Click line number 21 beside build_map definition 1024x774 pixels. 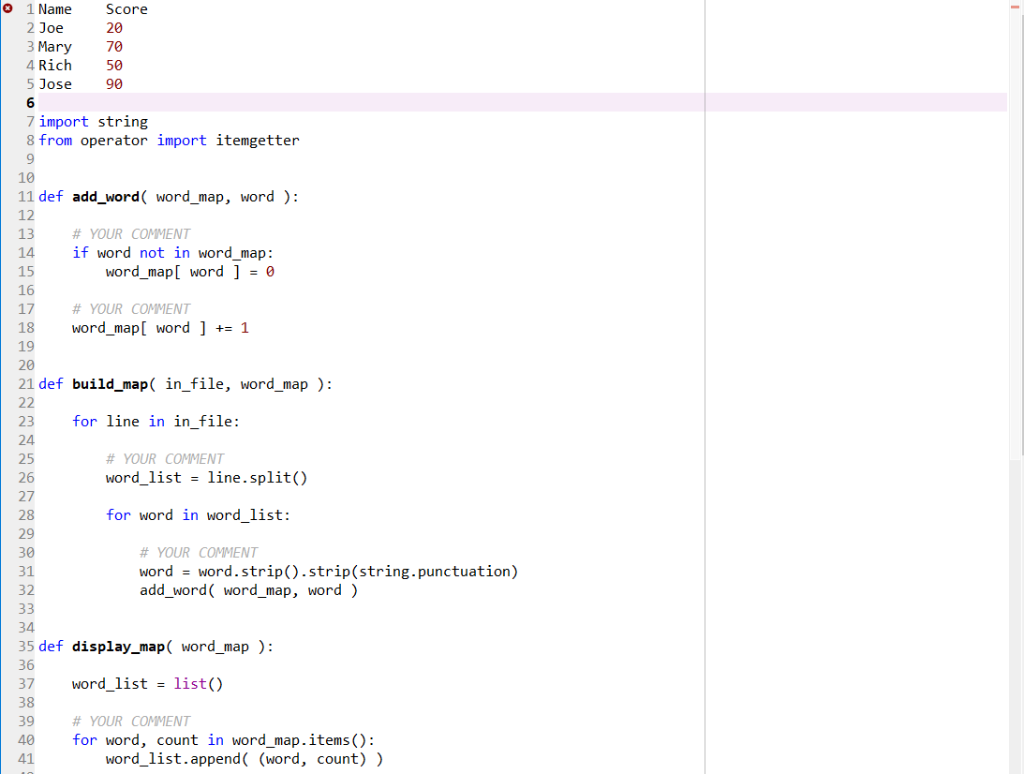(25, 384)
